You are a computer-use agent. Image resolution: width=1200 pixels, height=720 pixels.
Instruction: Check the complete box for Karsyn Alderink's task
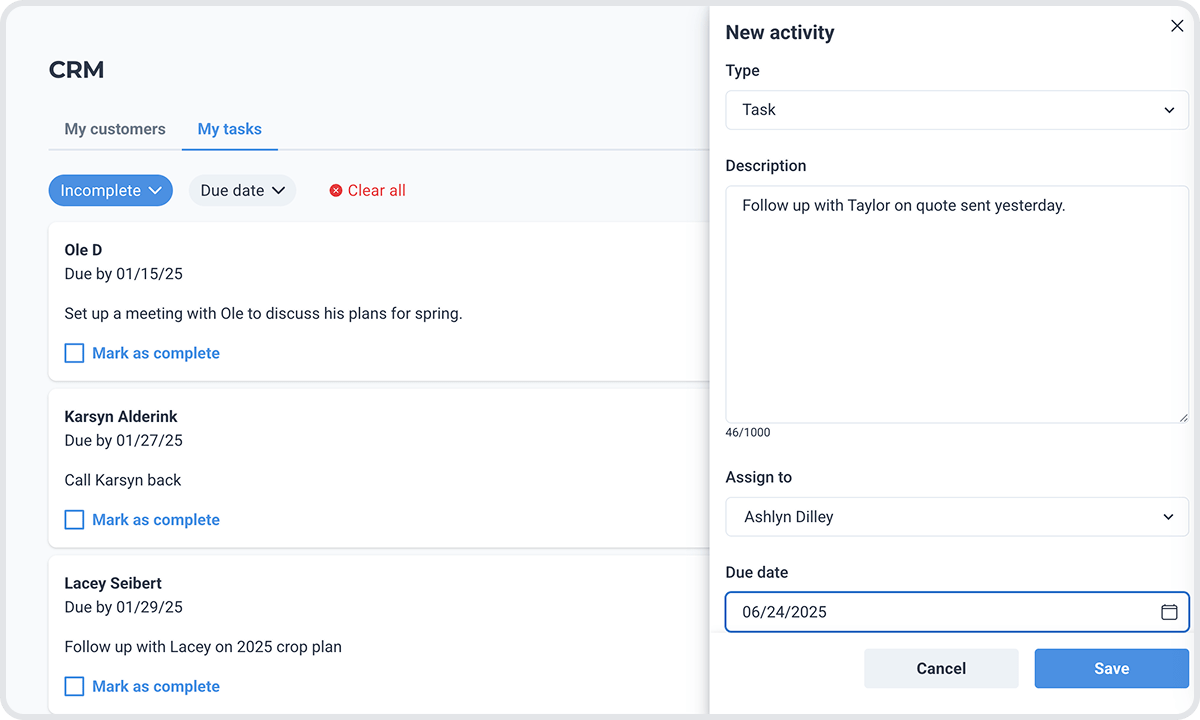(74, 519)
